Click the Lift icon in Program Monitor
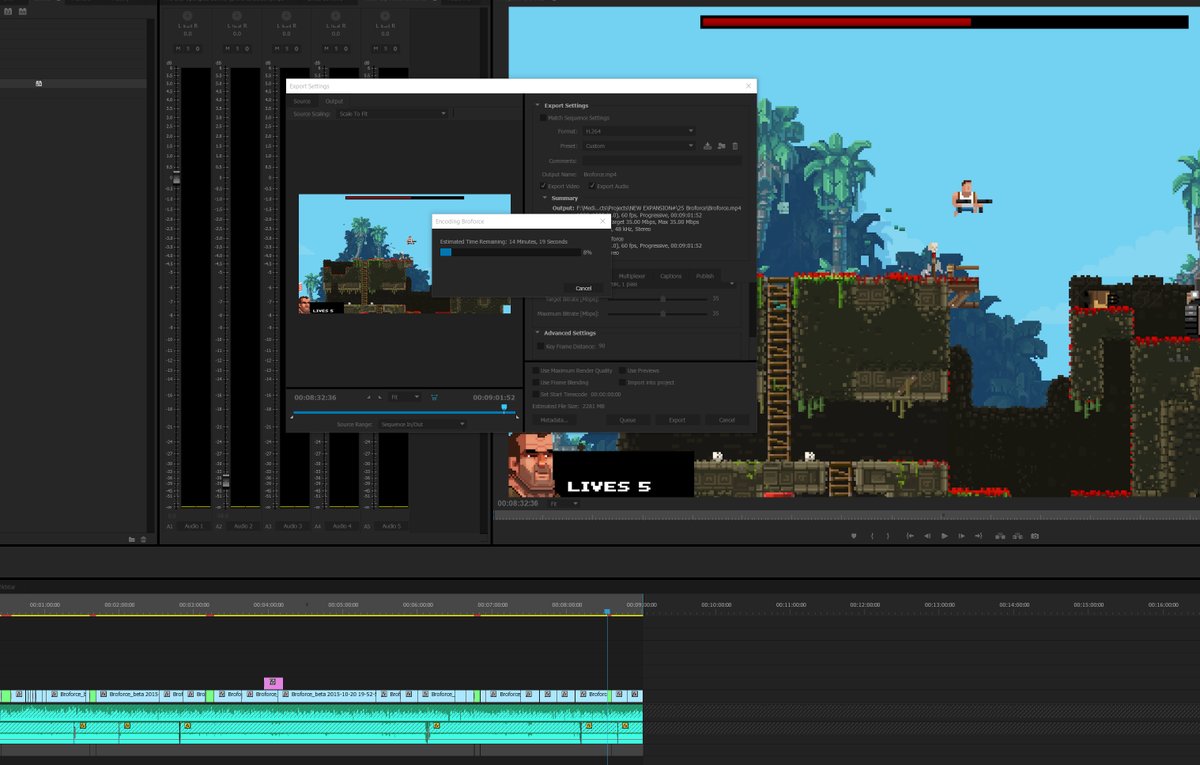The image size is (1200, 765). point(999,536)
